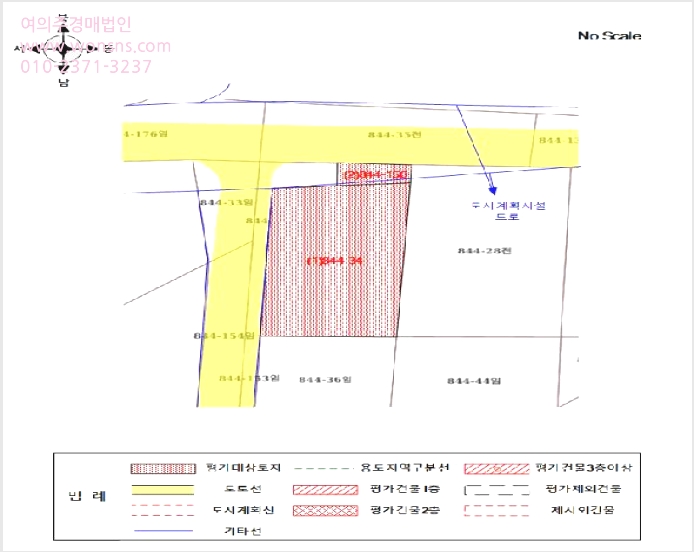Click the 평가건물3층이상 hatched legend swatch

pyautogui.click(x=497, y=468)
